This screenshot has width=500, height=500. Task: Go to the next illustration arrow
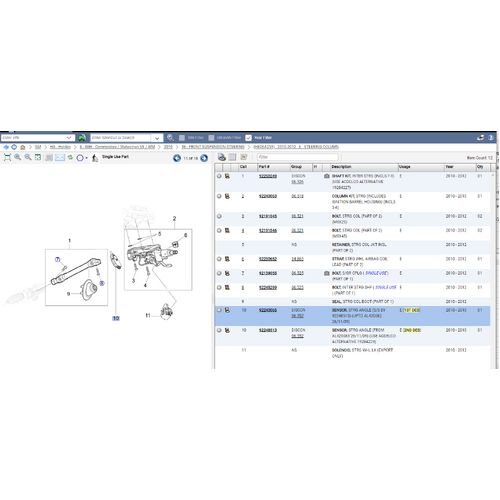(204, 158)
